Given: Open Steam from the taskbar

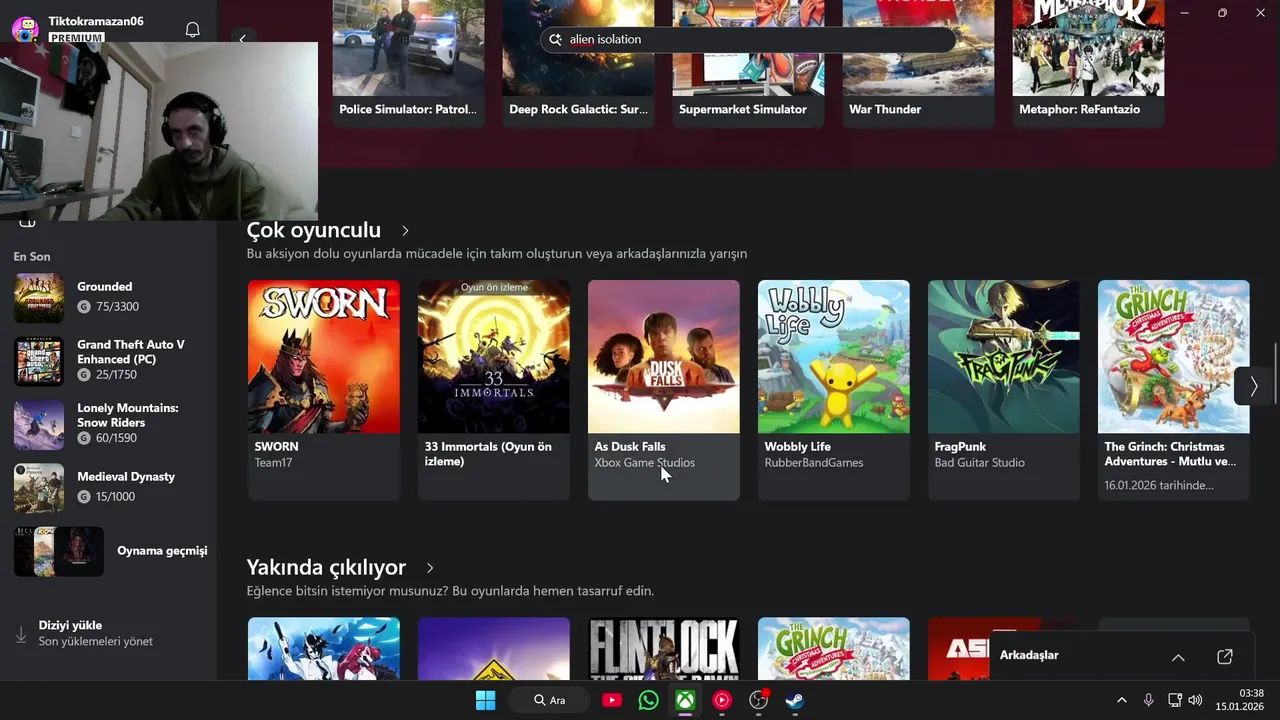Looking at the screenshot, I should coord(794,700).
